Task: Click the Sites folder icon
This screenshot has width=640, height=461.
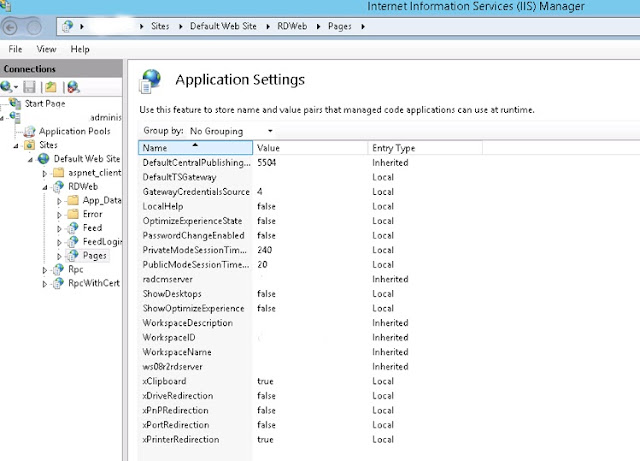Action: [29, 145]
